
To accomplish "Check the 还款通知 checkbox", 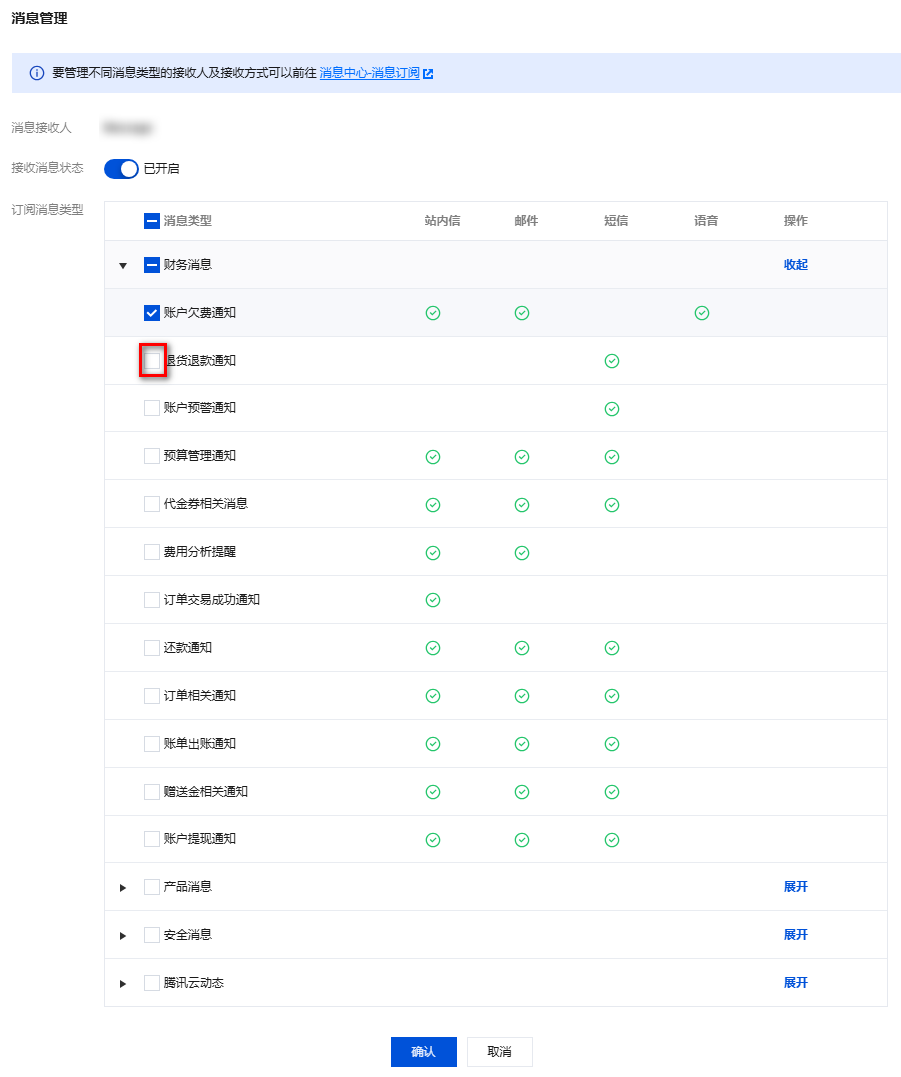I will point(152,648).
